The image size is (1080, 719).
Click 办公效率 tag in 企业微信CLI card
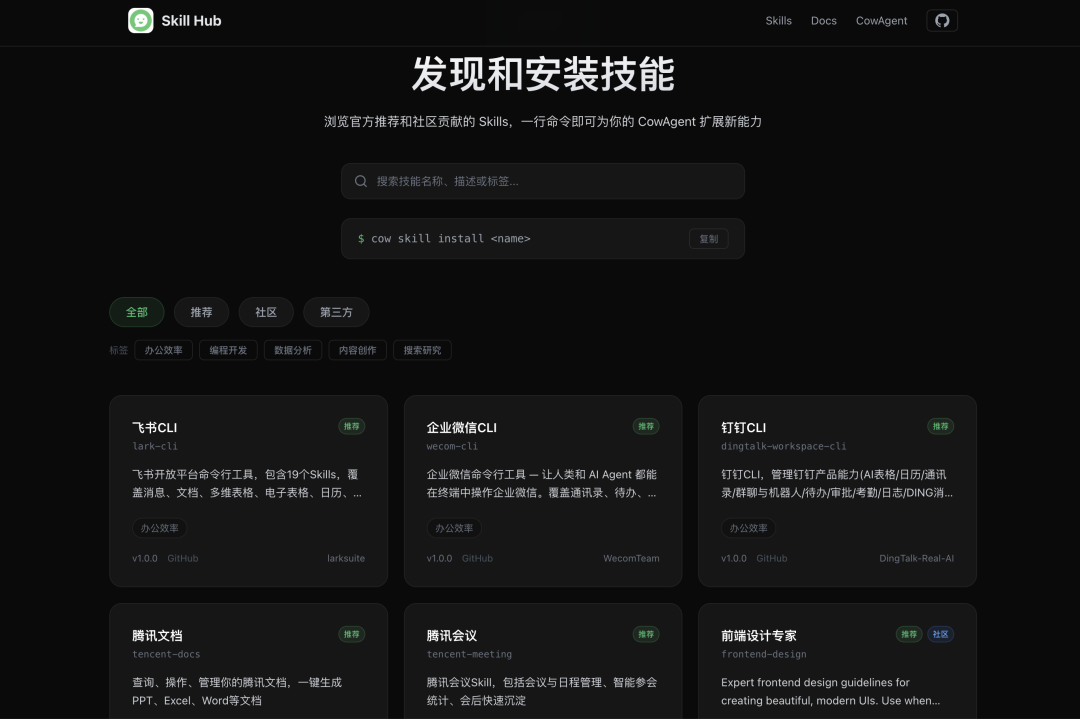[x=454, y=528]
